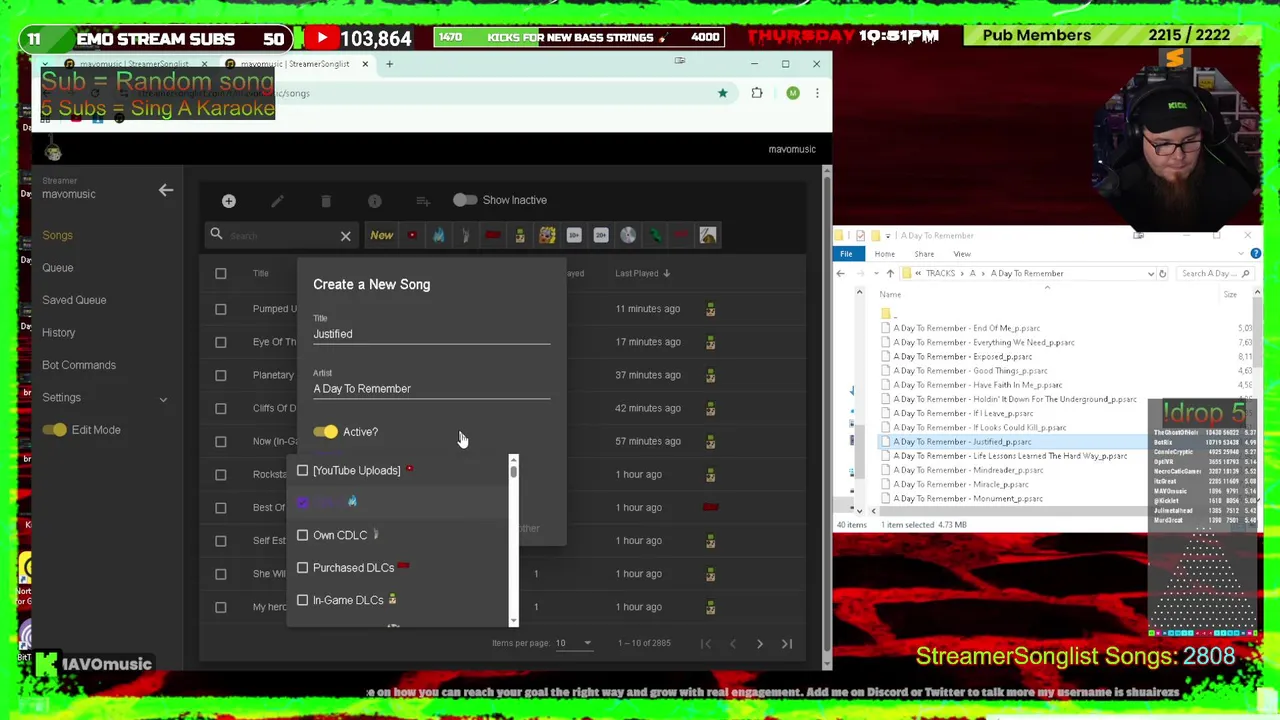1280x720 pixels.
Task: Open the Songs page in sidebar
Action: click(57, 235)
